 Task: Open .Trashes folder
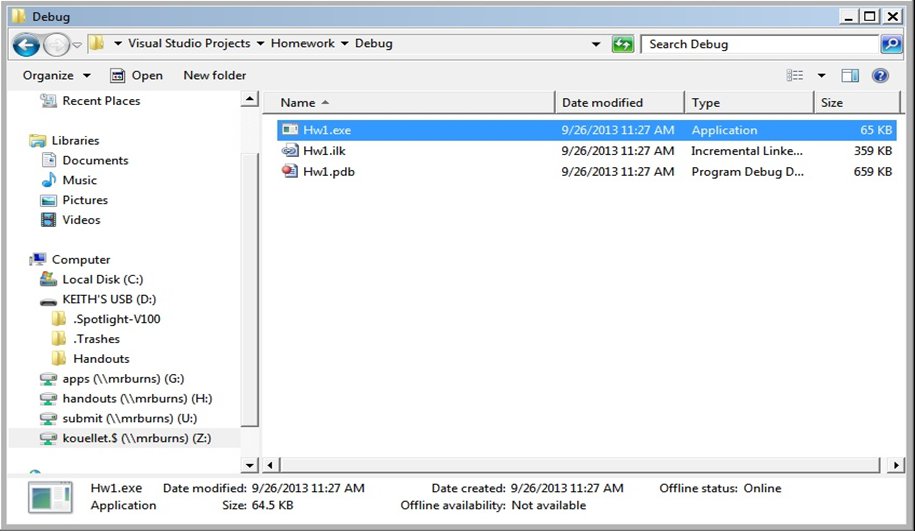(x=96, y=338)
